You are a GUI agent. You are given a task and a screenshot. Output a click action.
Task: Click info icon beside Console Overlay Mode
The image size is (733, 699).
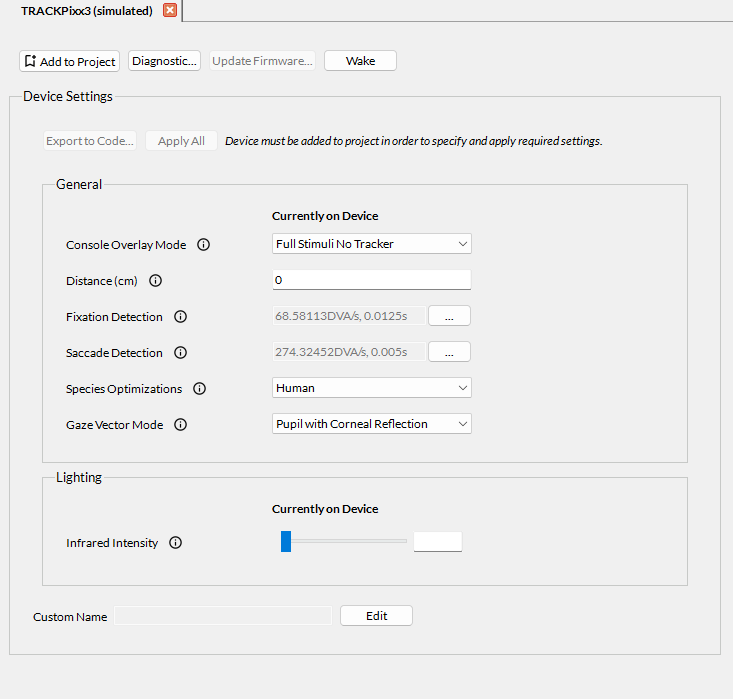[x=203, y=245]
